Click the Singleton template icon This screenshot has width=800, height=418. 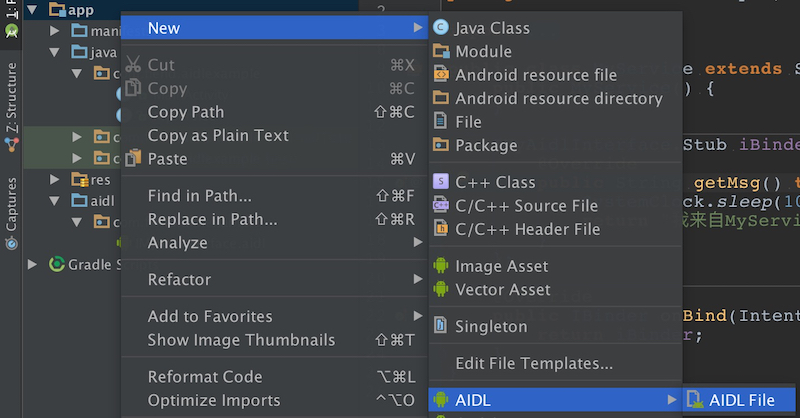point(440,325)
